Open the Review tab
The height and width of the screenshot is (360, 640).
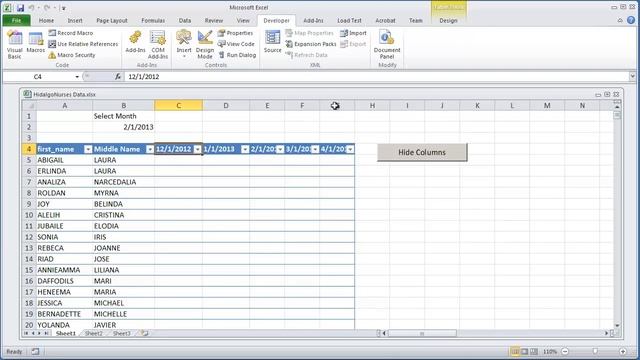214,20
